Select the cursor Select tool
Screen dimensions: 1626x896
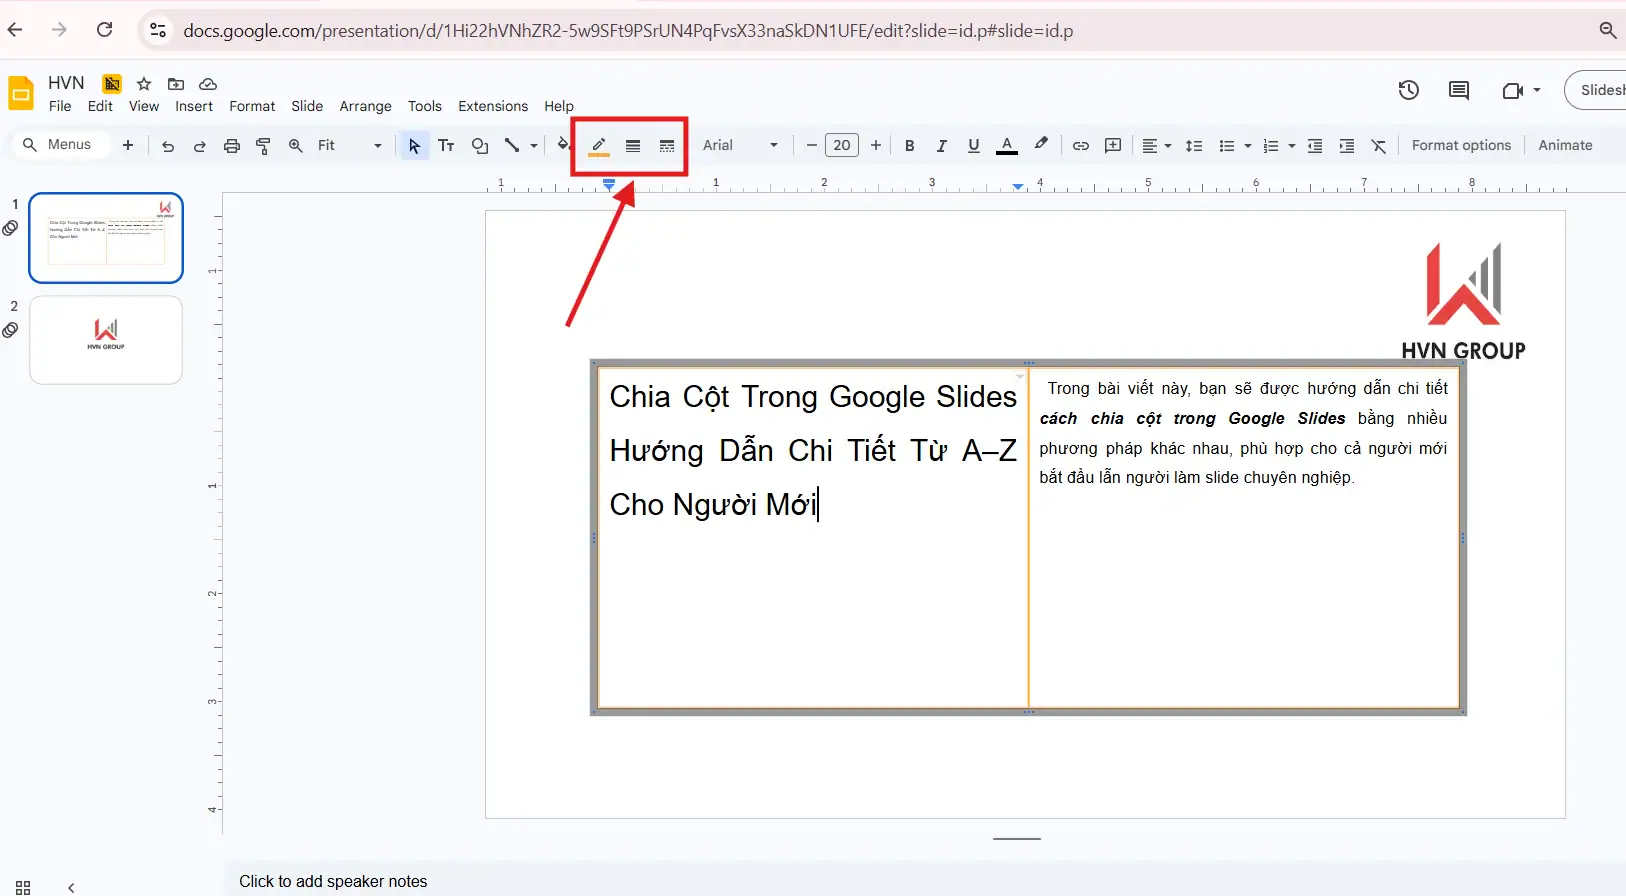[414, 146]
